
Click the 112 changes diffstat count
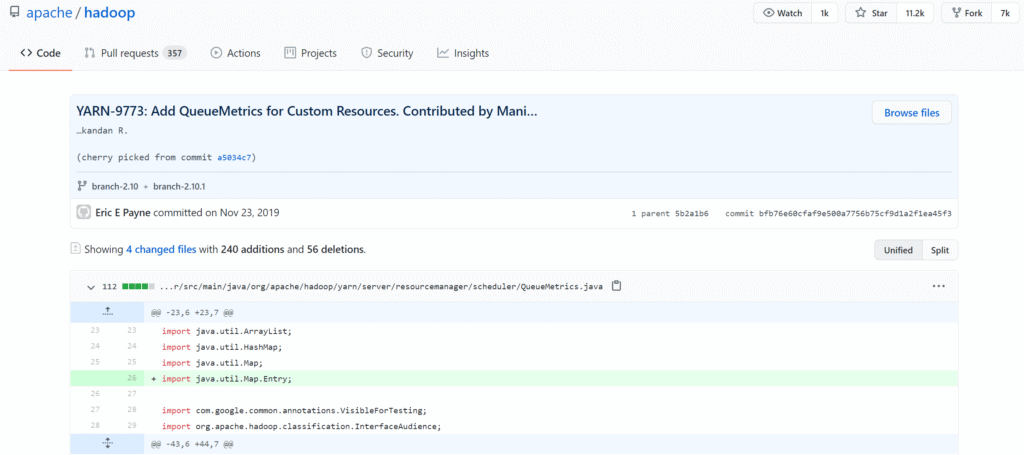(110, 287)
